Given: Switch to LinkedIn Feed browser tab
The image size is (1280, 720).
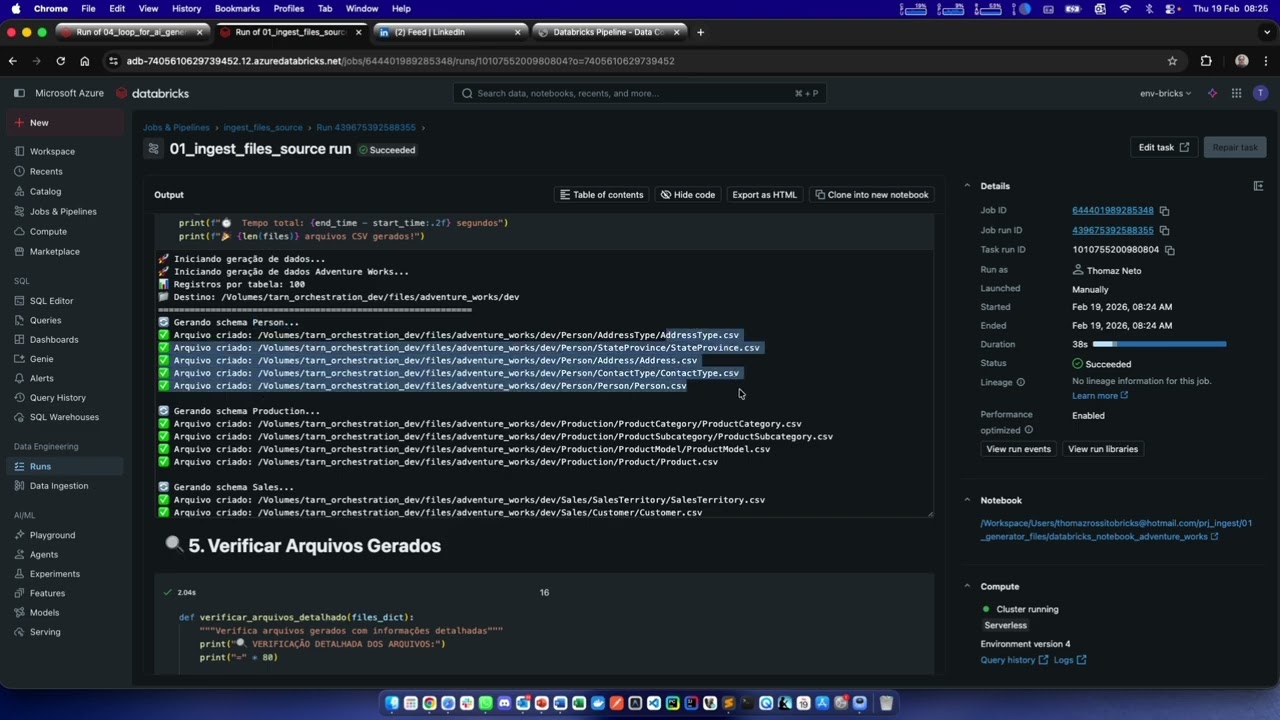Looking at the screenshot, I should click(x=449, y=32).
